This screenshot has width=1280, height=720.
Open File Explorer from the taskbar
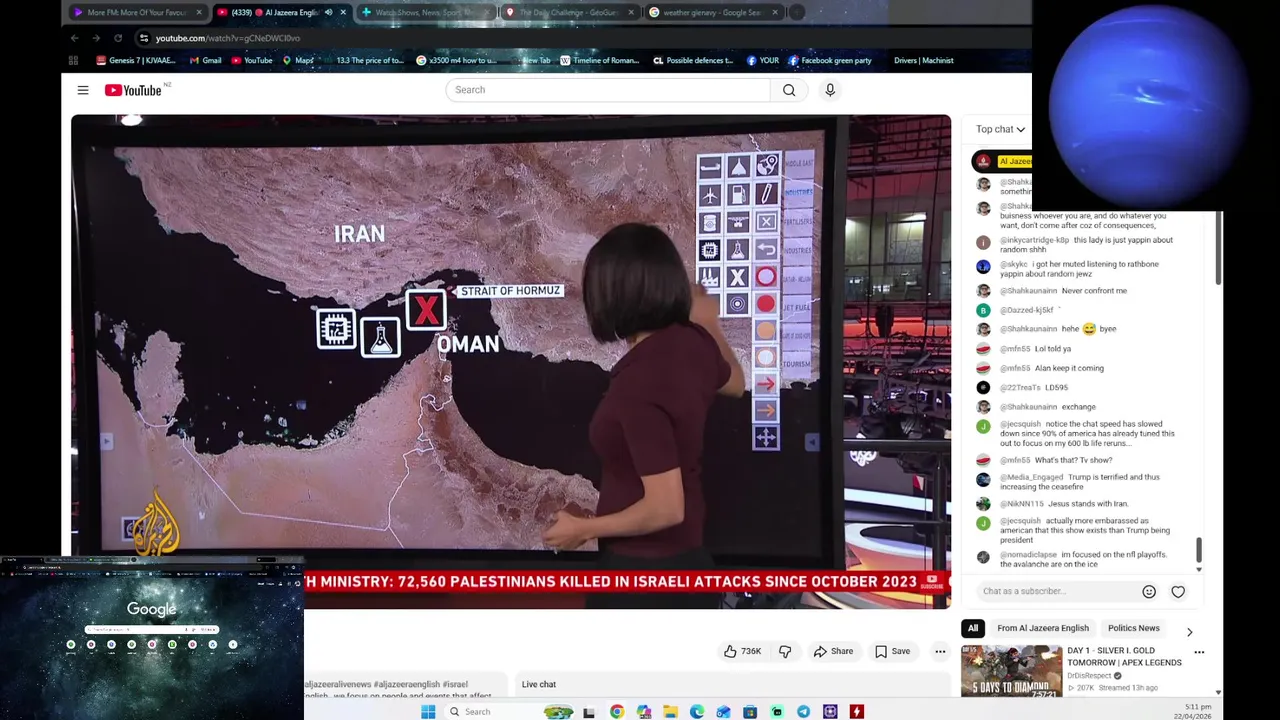[670, 711]
